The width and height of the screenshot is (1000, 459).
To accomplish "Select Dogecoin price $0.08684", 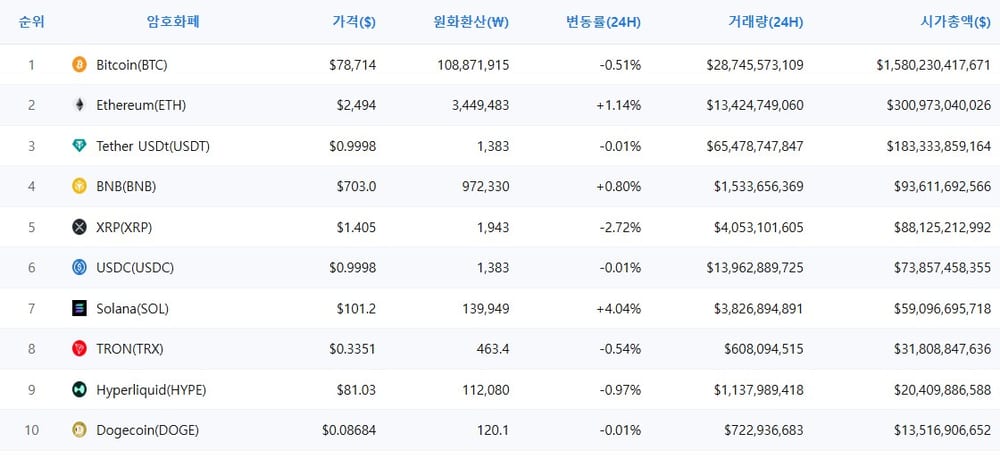I will [x=349, y=431].
